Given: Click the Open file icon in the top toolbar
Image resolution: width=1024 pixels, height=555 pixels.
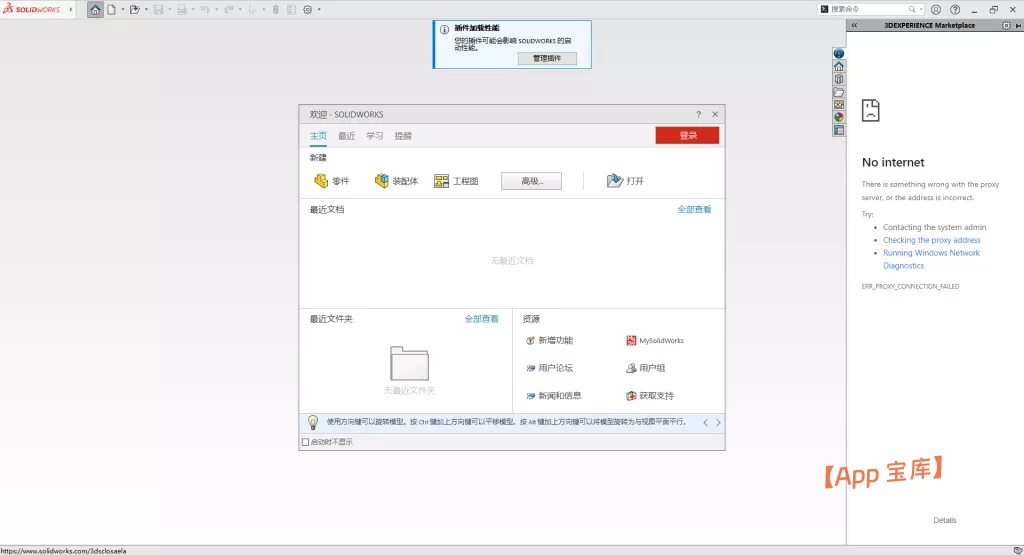Looking at the screenshot, I should point(135,10).
